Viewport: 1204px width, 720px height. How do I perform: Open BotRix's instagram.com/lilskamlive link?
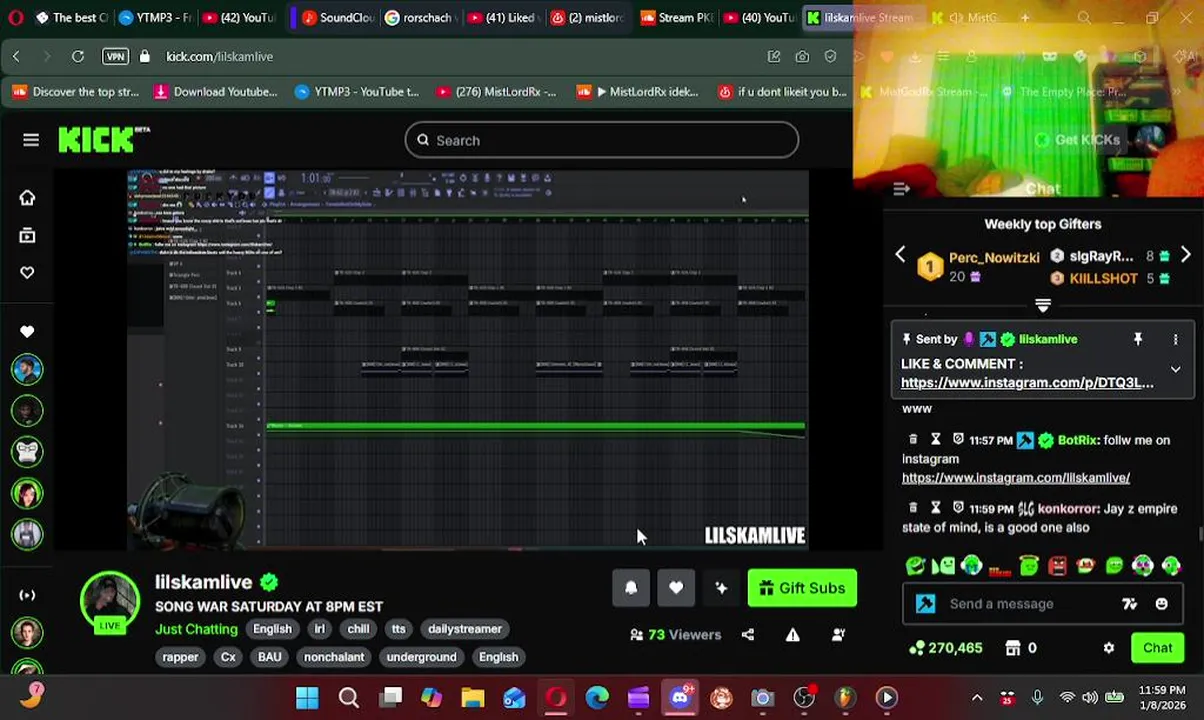coord(1015,478)
